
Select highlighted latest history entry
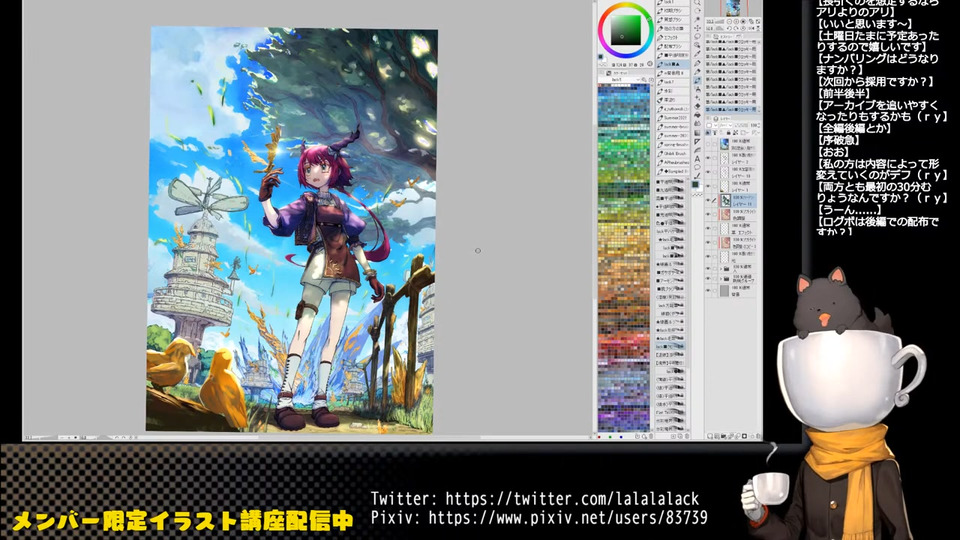[730, 110]
